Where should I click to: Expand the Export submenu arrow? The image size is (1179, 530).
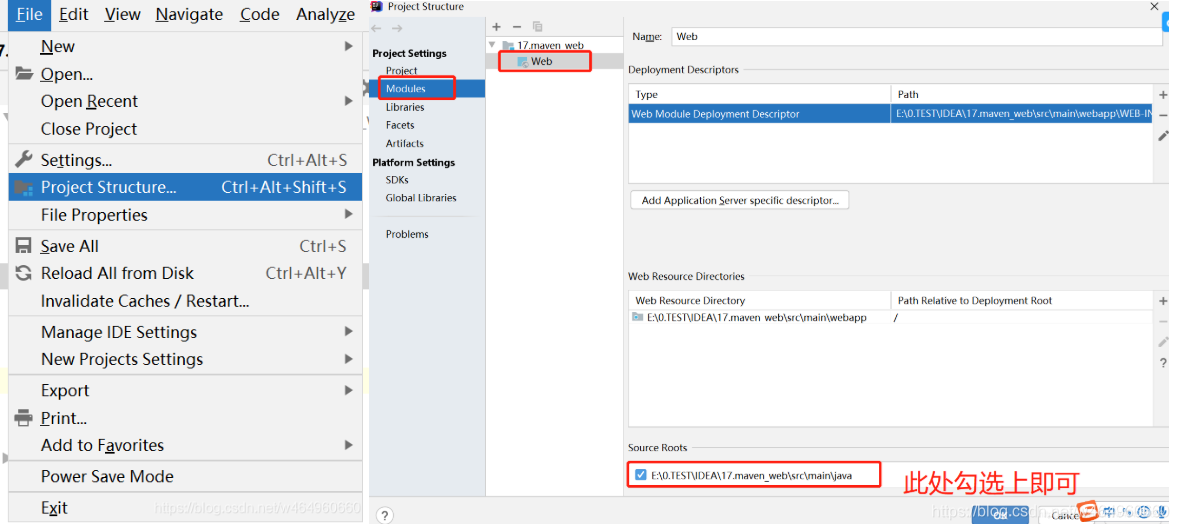348,390
